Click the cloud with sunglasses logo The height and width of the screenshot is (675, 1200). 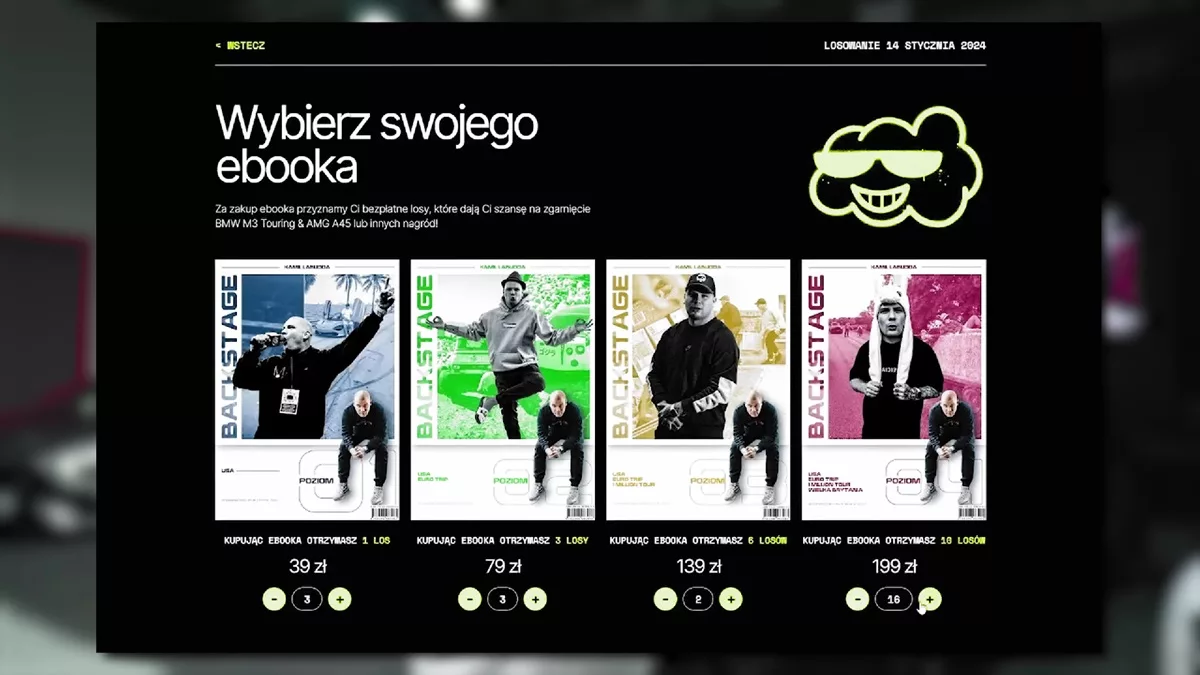point(895,167)
